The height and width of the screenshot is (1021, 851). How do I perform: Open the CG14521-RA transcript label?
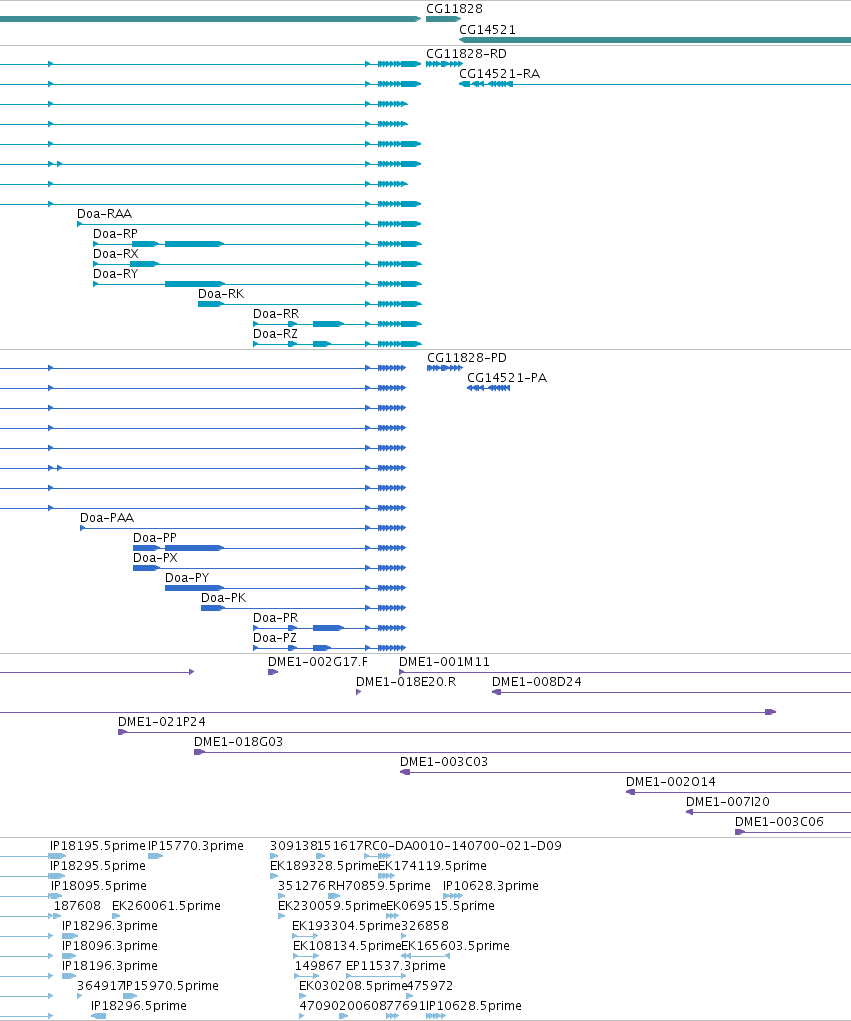[499, 74]
